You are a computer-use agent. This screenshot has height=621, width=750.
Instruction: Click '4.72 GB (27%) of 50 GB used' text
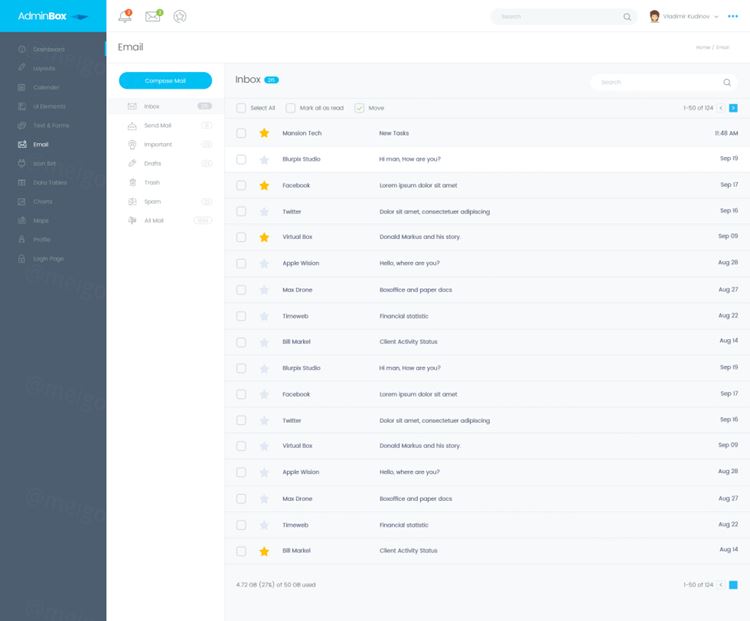[x=276, y=585]
